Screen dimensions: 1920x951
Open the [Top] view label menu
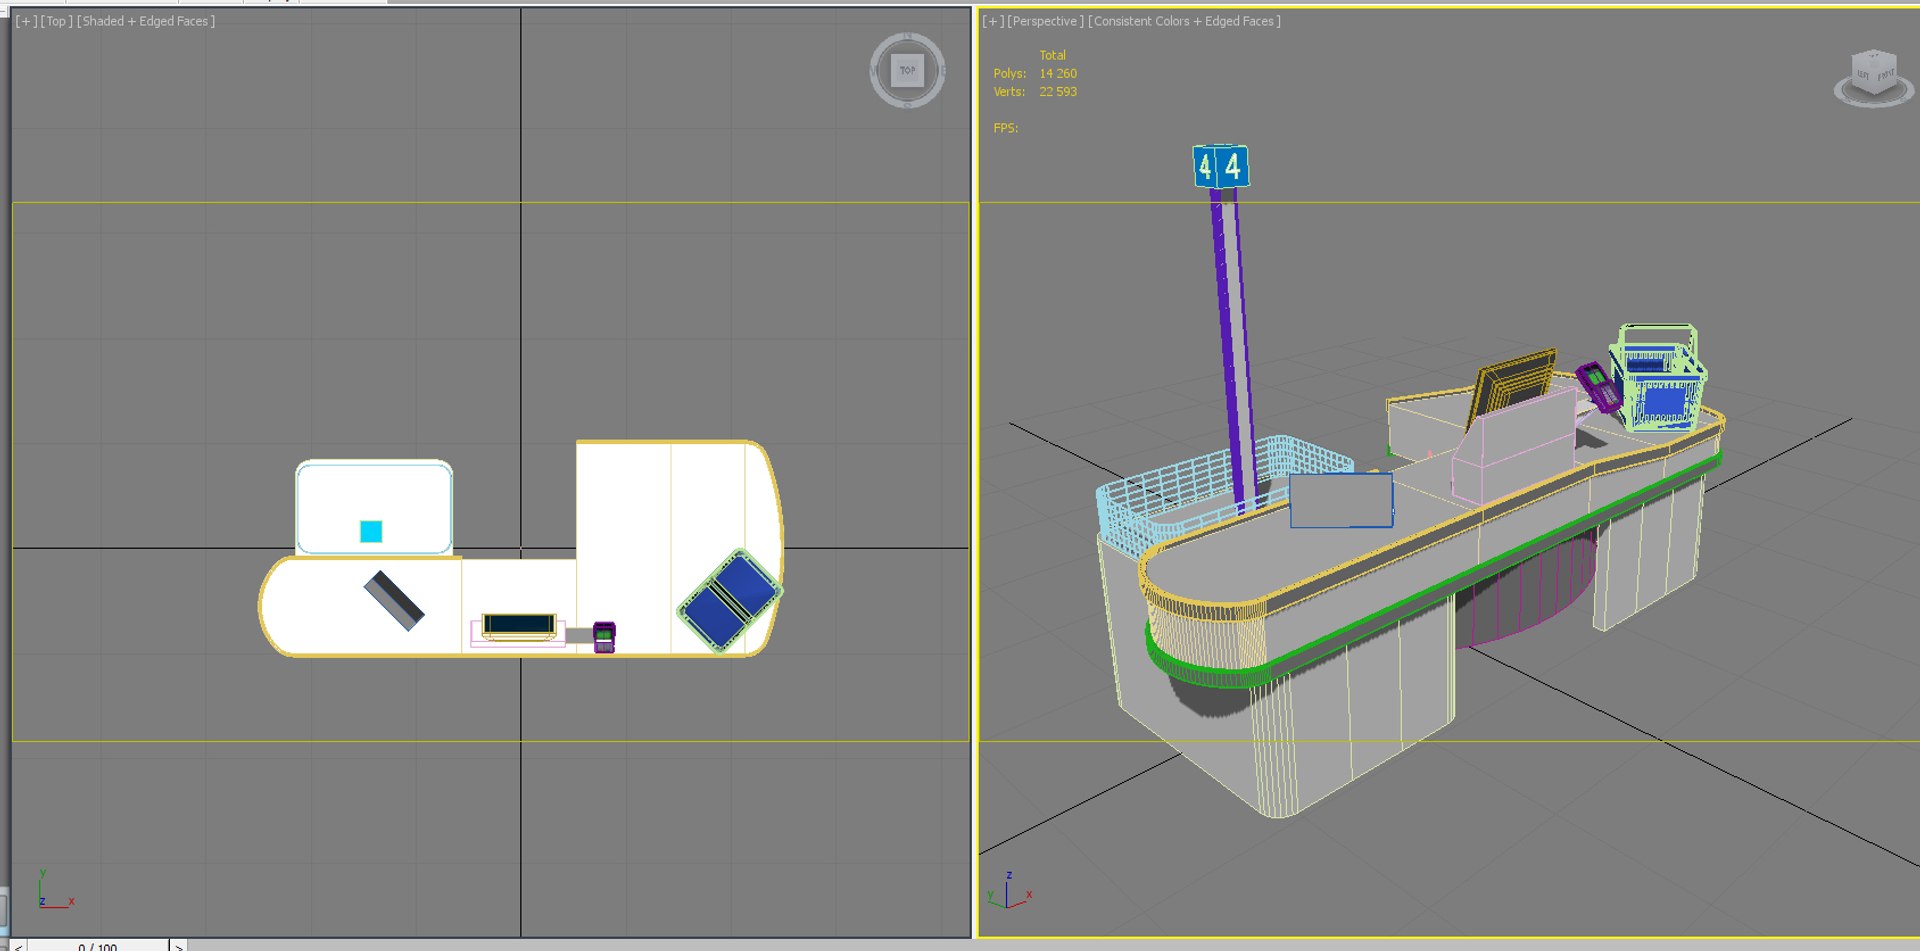[x=55, y=21]
